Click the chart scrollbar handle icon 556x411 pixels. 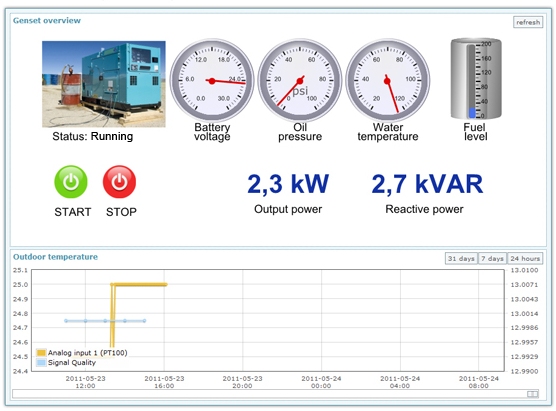coord(533,394)
